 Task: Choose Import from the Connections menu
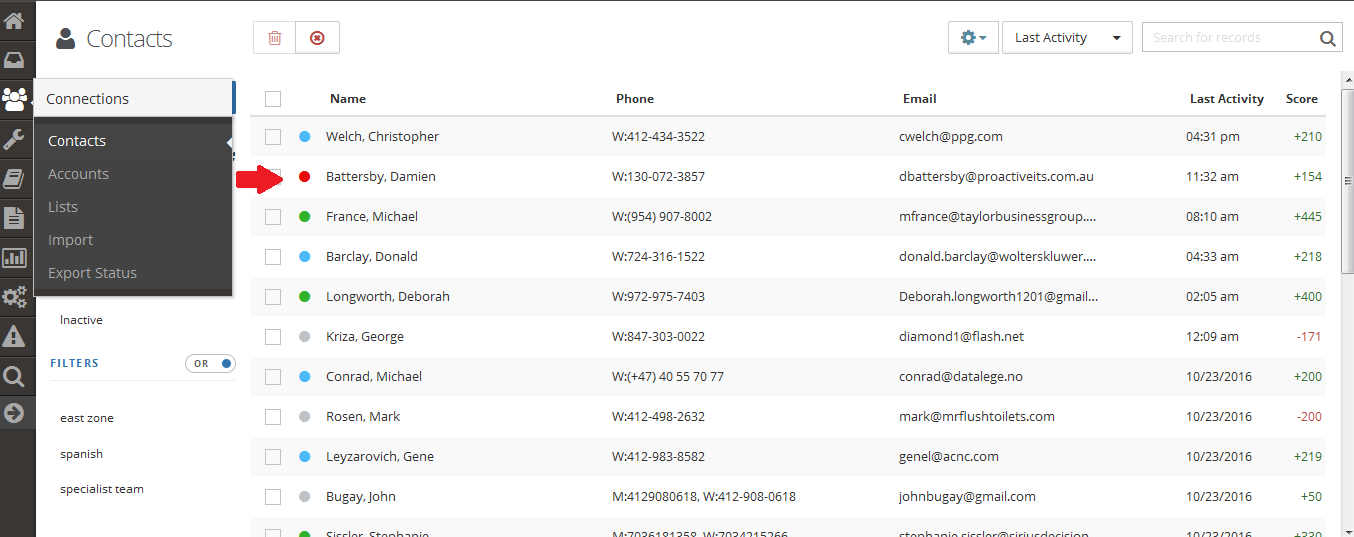70,240
